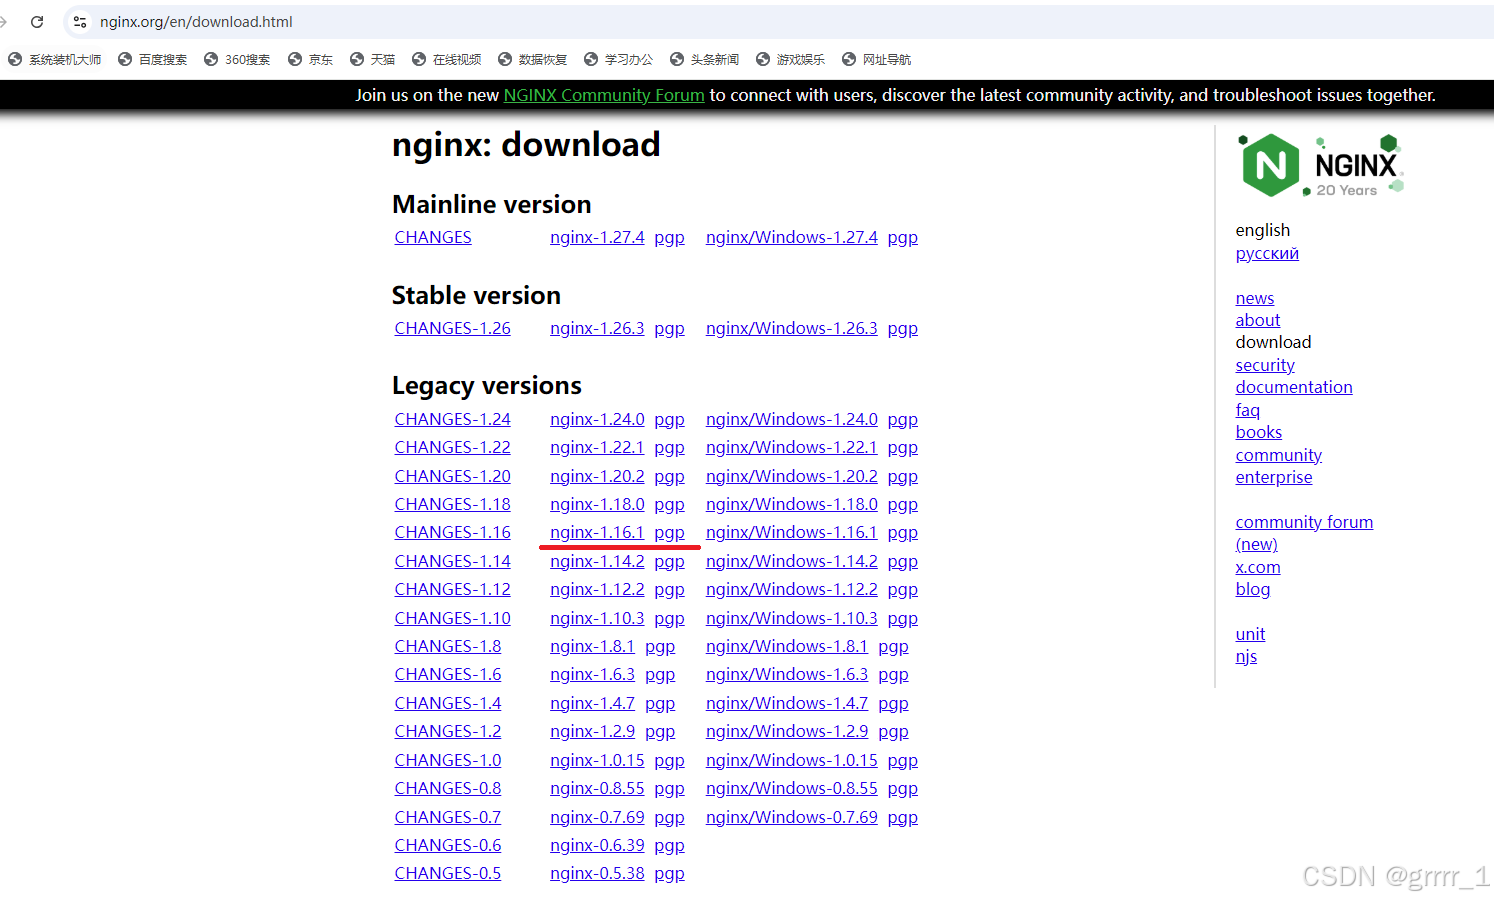Open 天猫 bookmark
Viewport: 1494px width, 902px height.
coord(373,59)
